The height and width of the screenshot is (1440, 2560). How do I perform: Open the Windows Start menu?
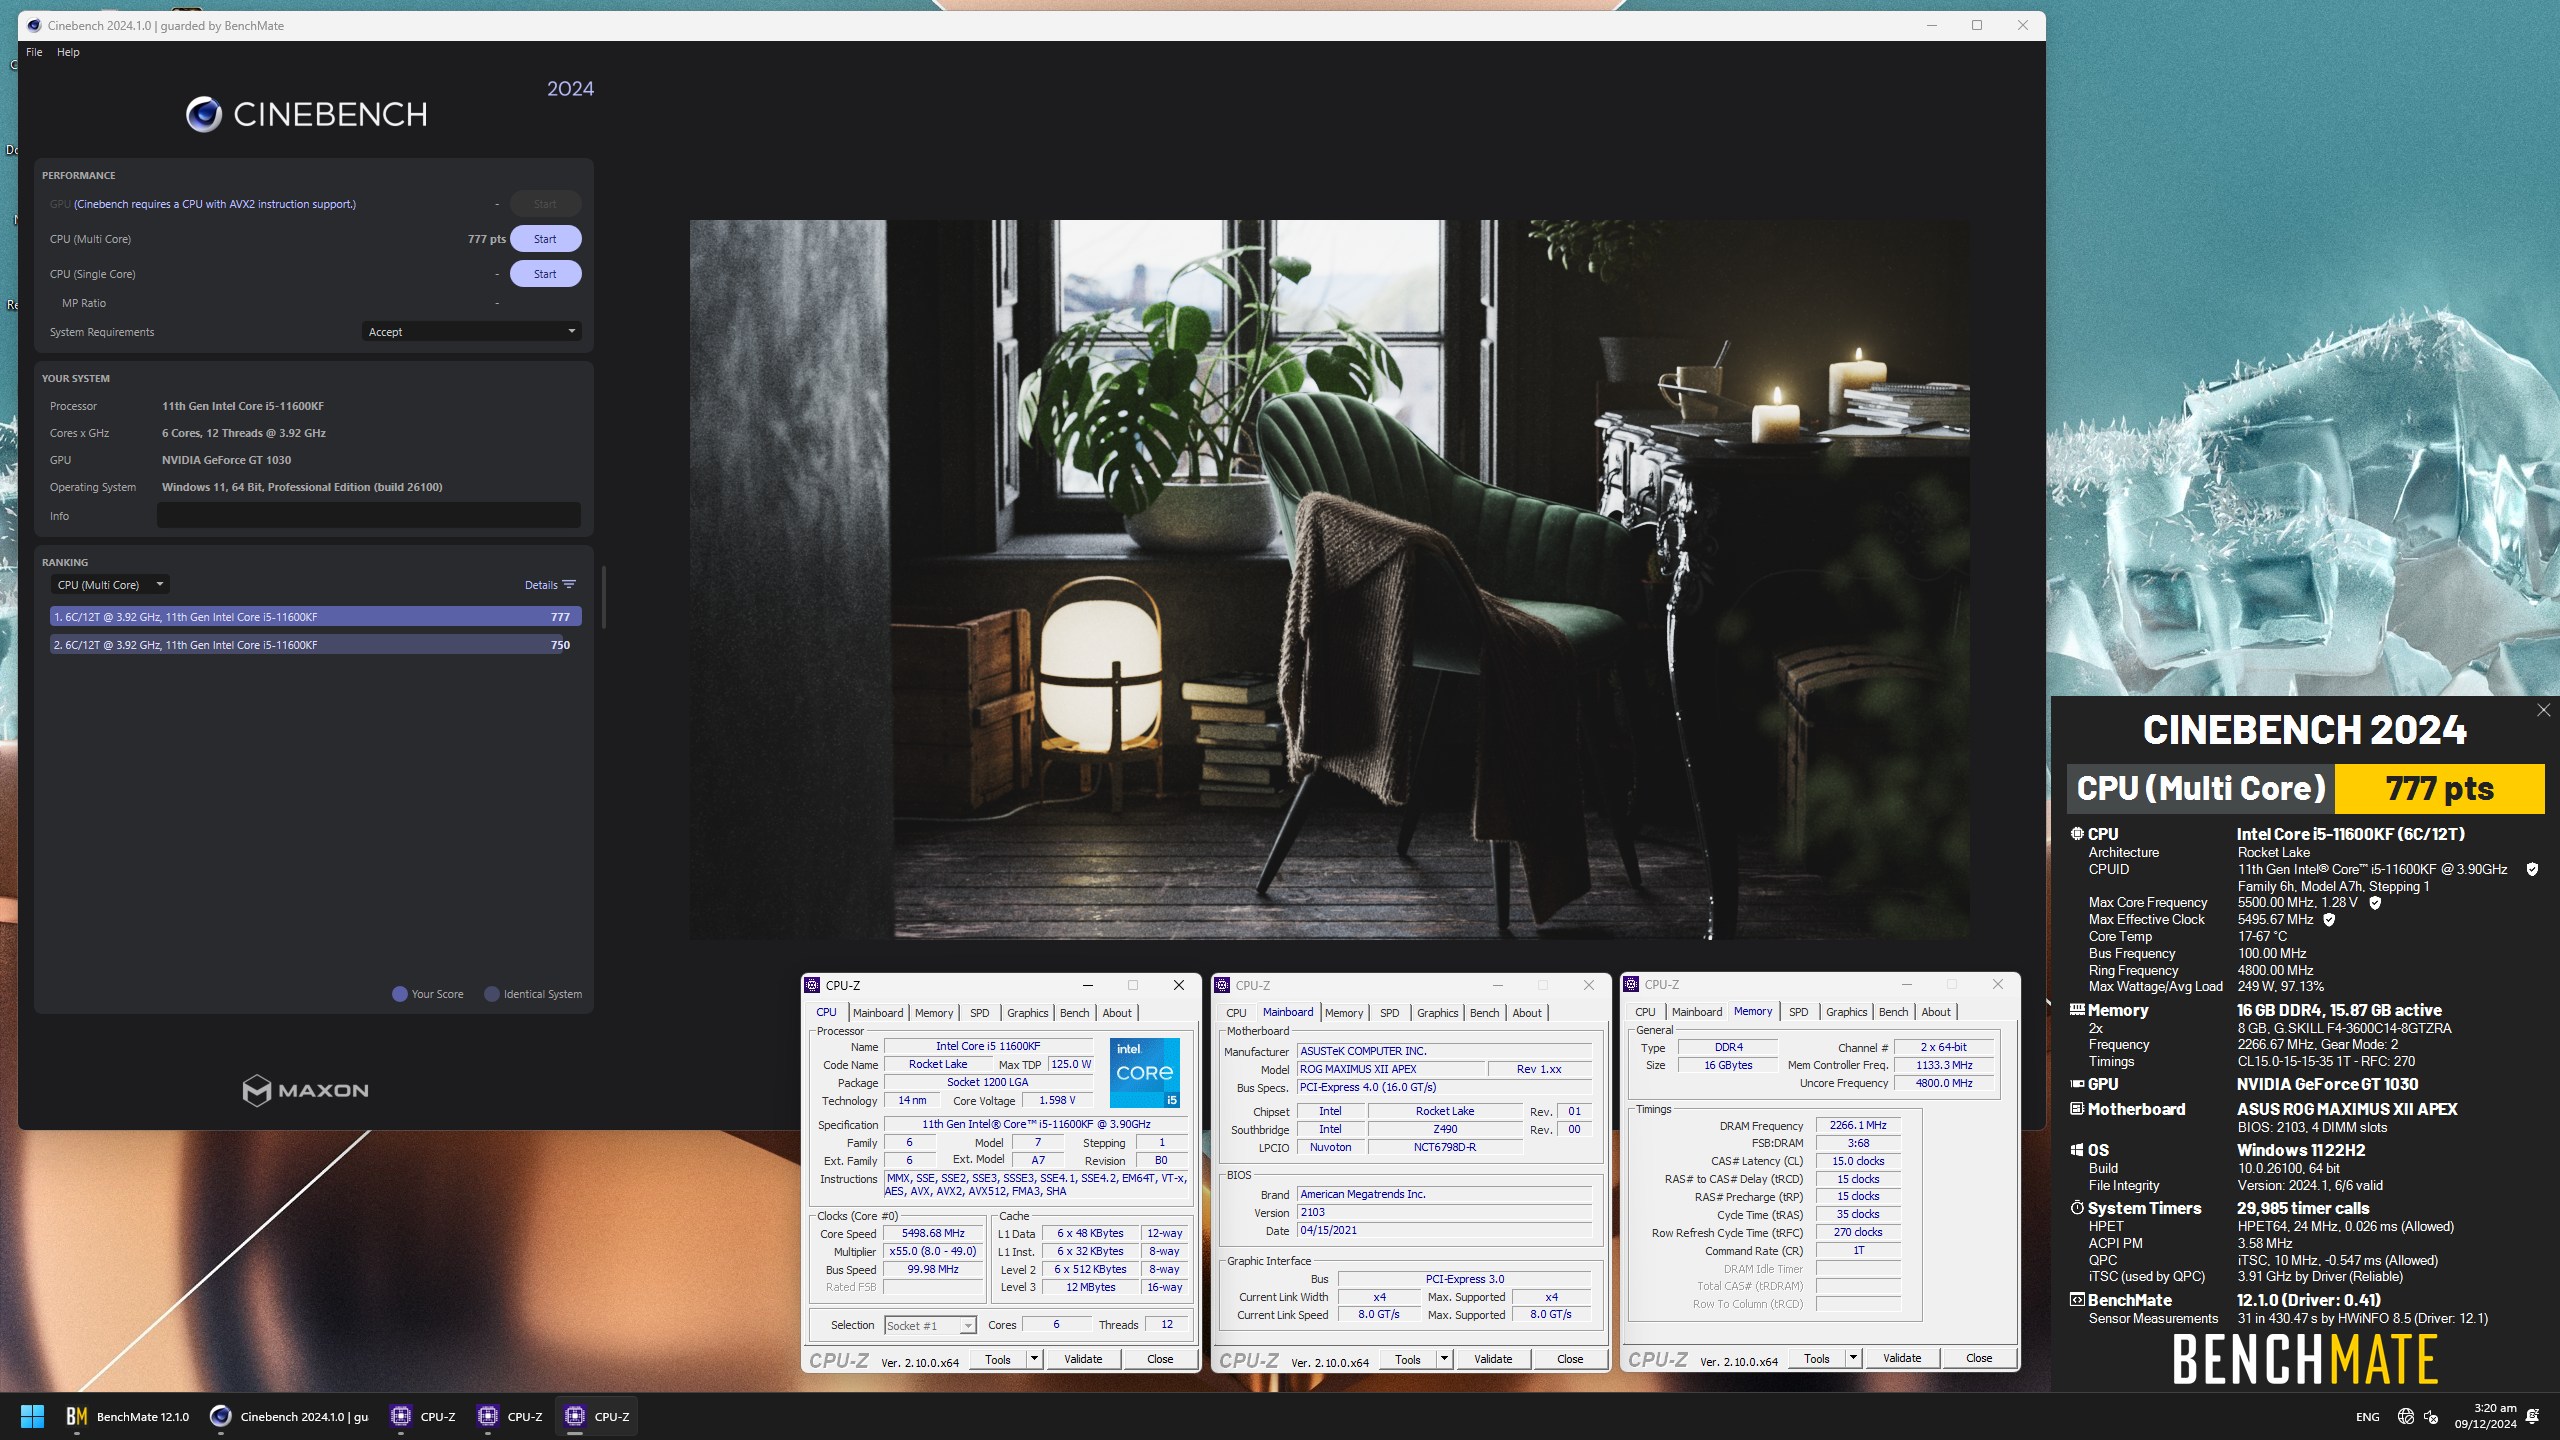[32, 1416]
